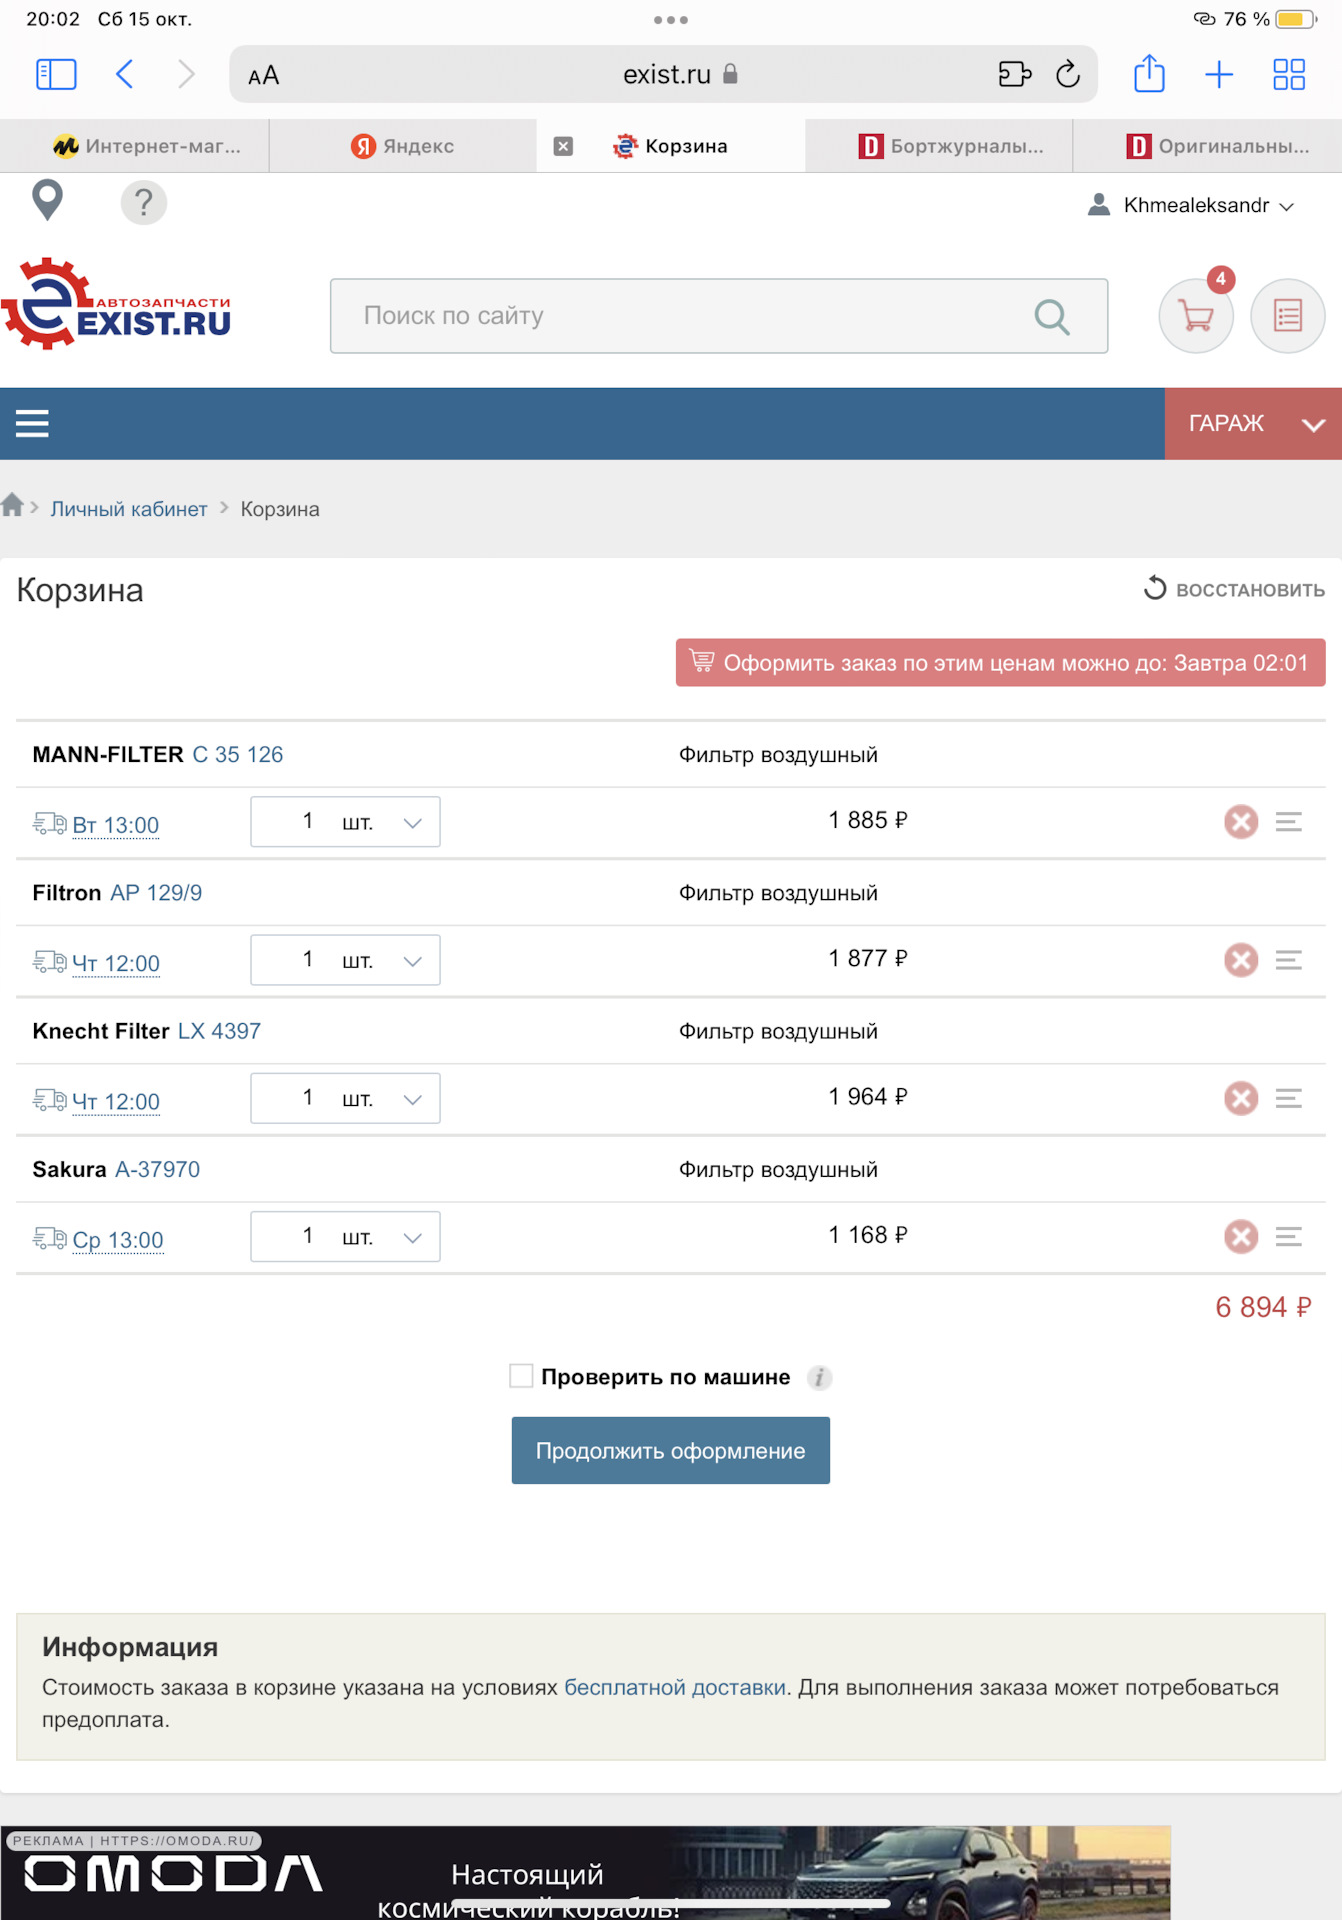Open the "бесплатной доставки" link
The image size is (1342, 1920).
[675, 1687]
